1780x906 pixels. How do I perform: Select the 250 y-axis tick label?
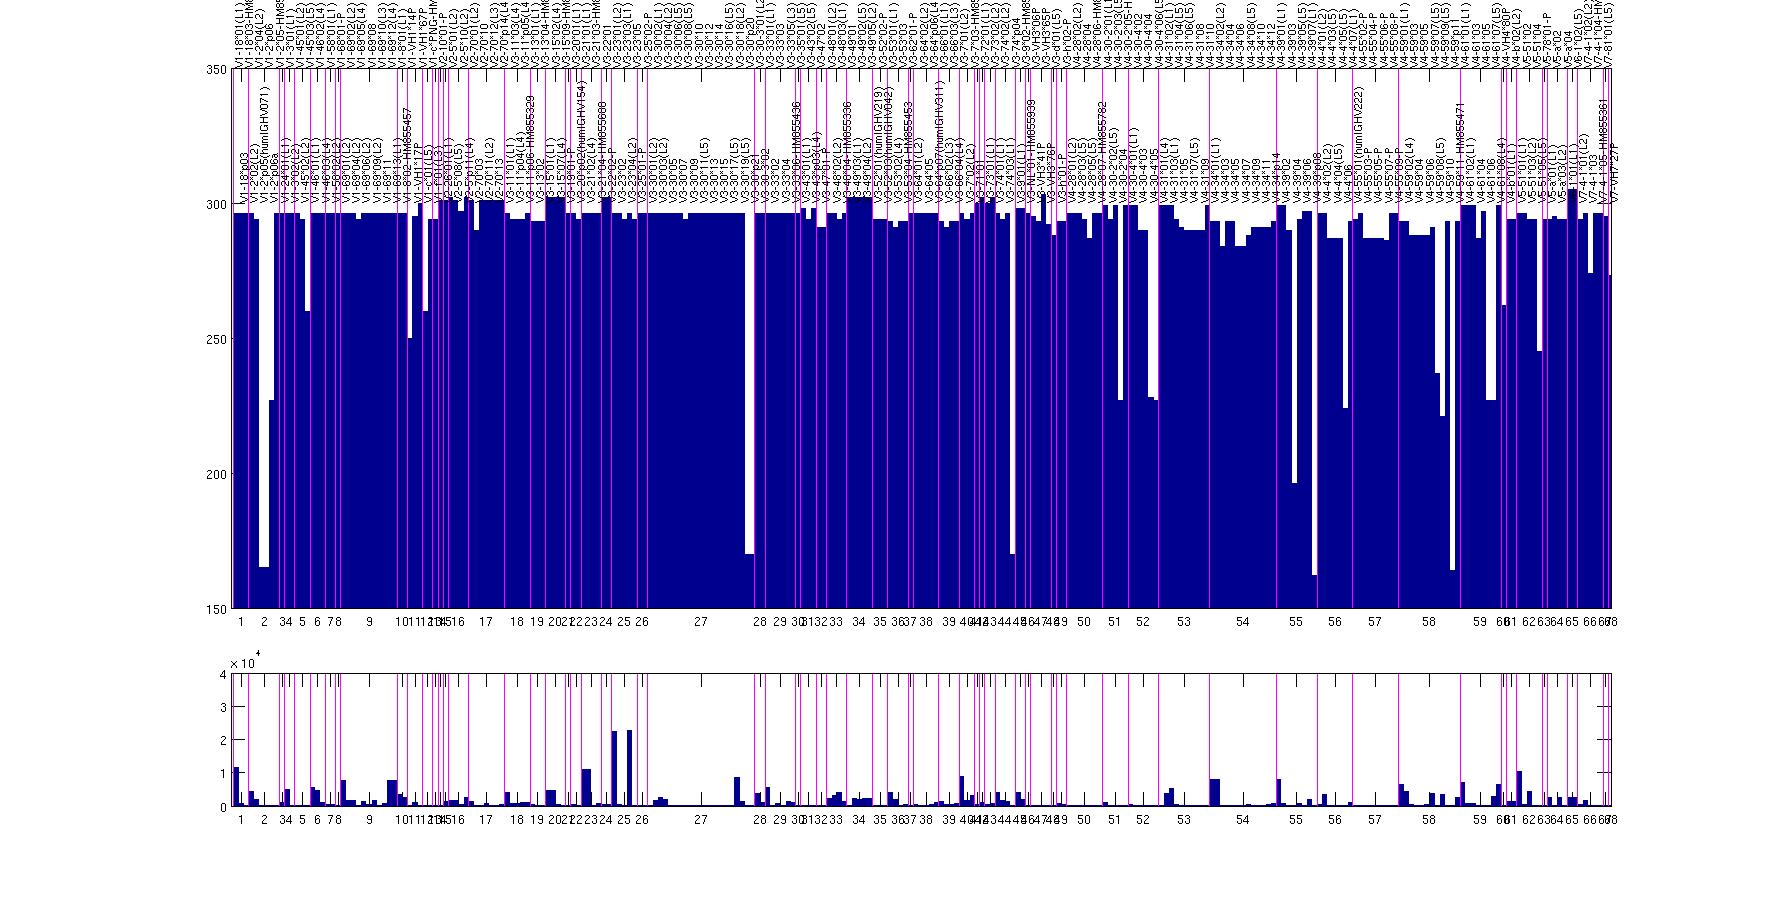coord(214,339)
